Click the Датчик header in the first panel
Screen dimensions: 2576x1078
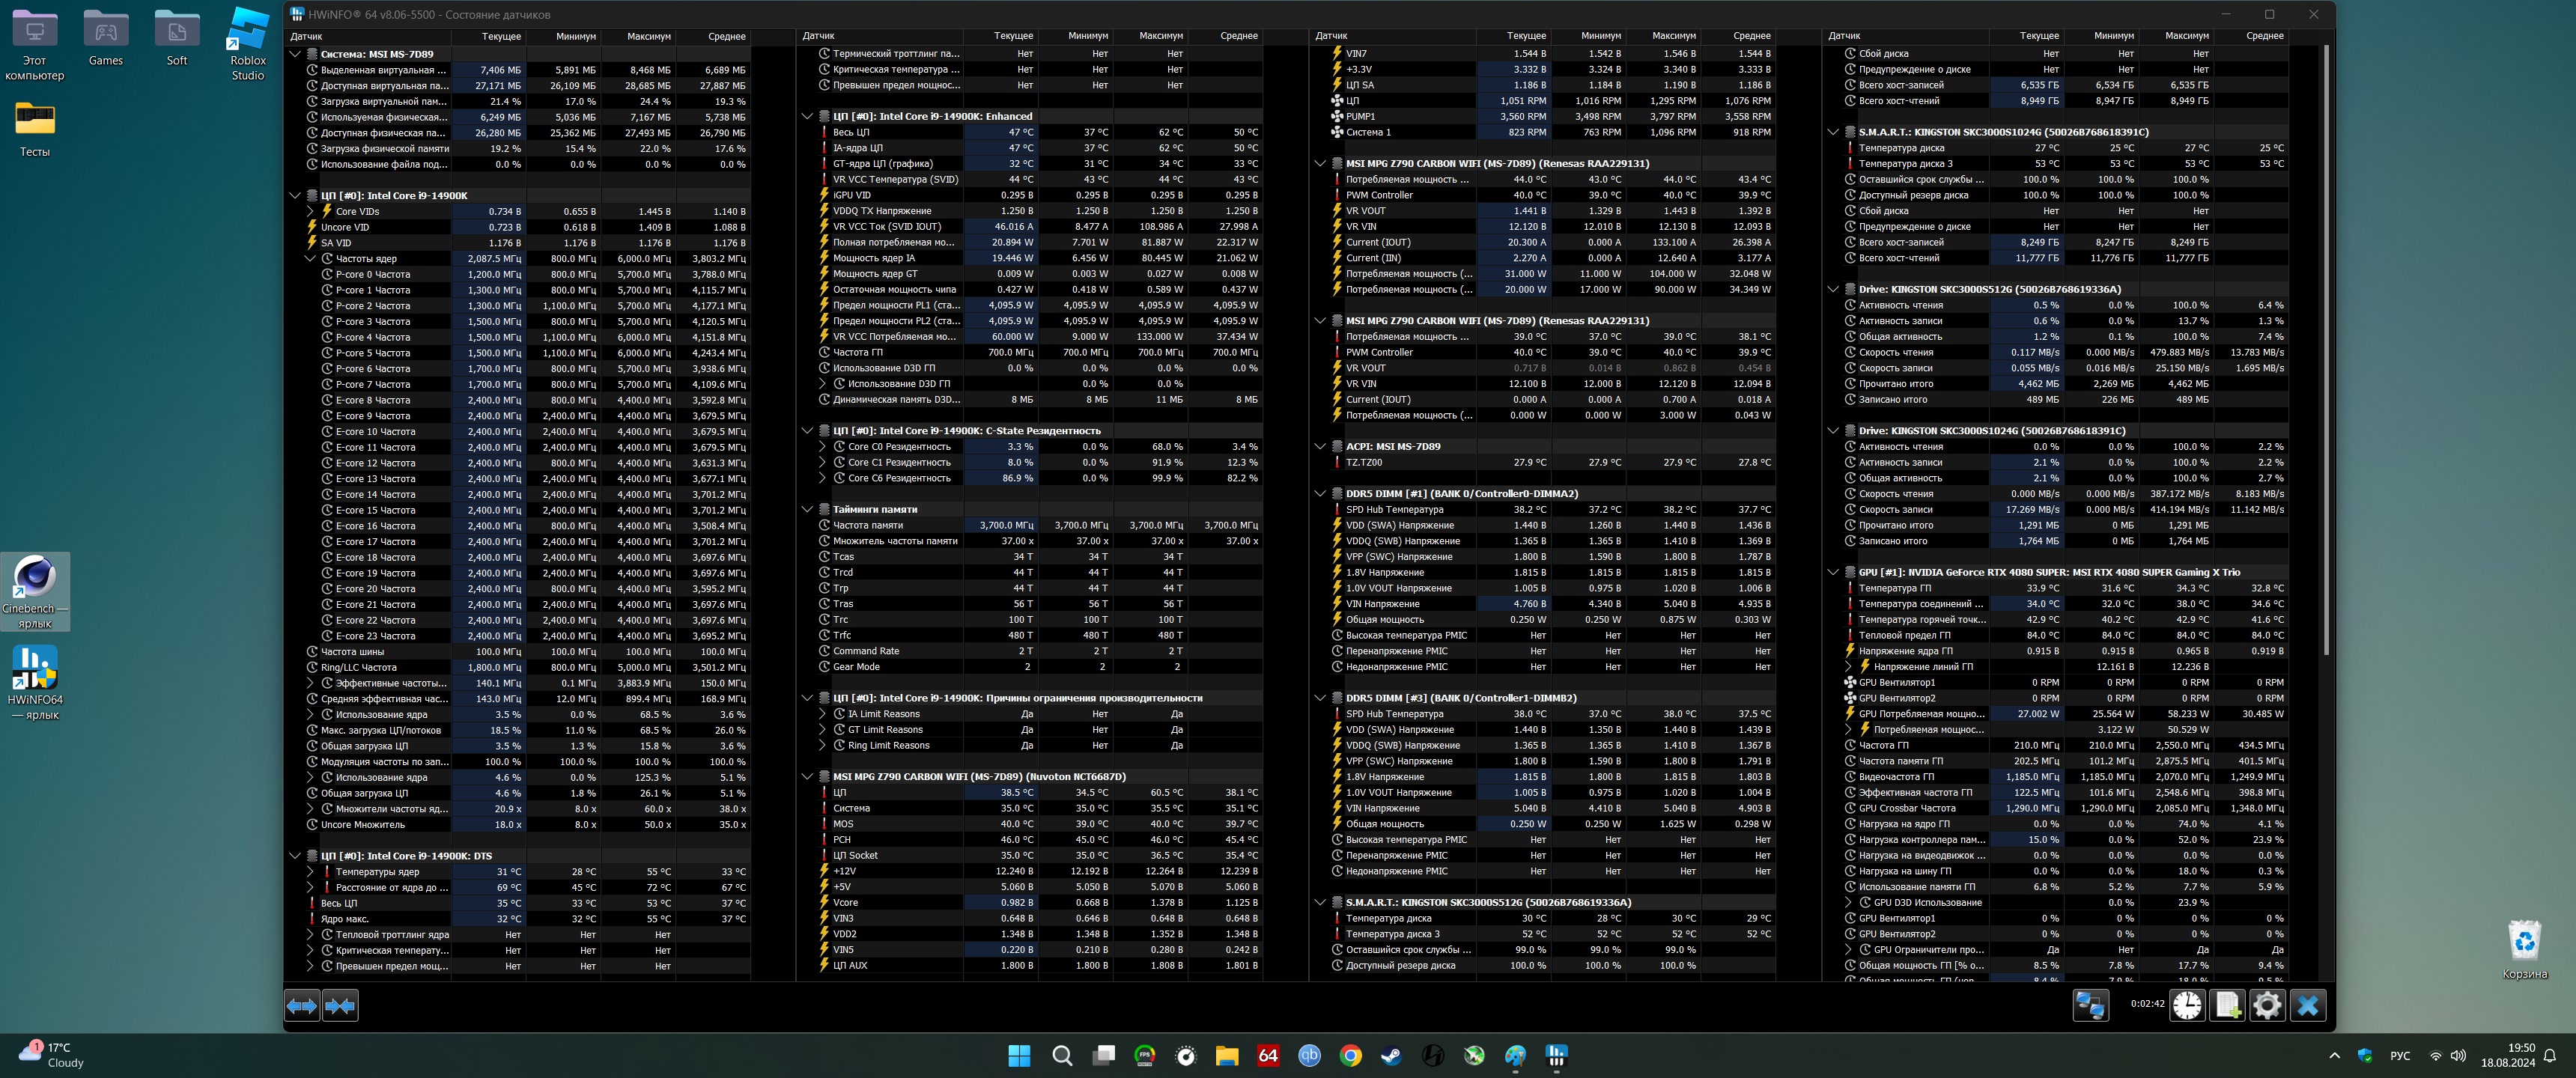click(307, 36)
